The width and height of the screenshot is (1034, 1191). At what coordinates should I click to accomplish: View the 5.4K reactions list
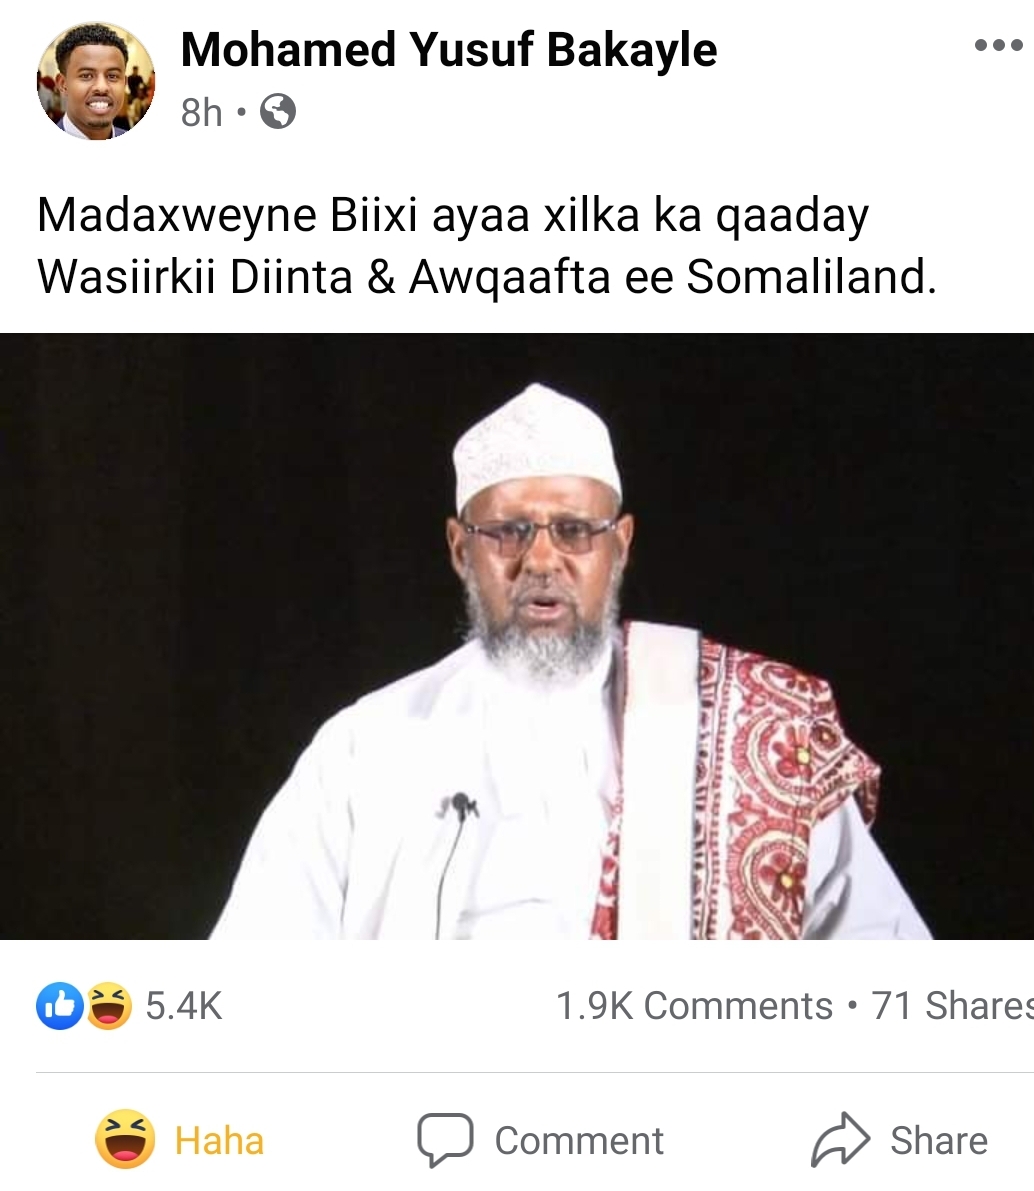tap(184, 1006)
